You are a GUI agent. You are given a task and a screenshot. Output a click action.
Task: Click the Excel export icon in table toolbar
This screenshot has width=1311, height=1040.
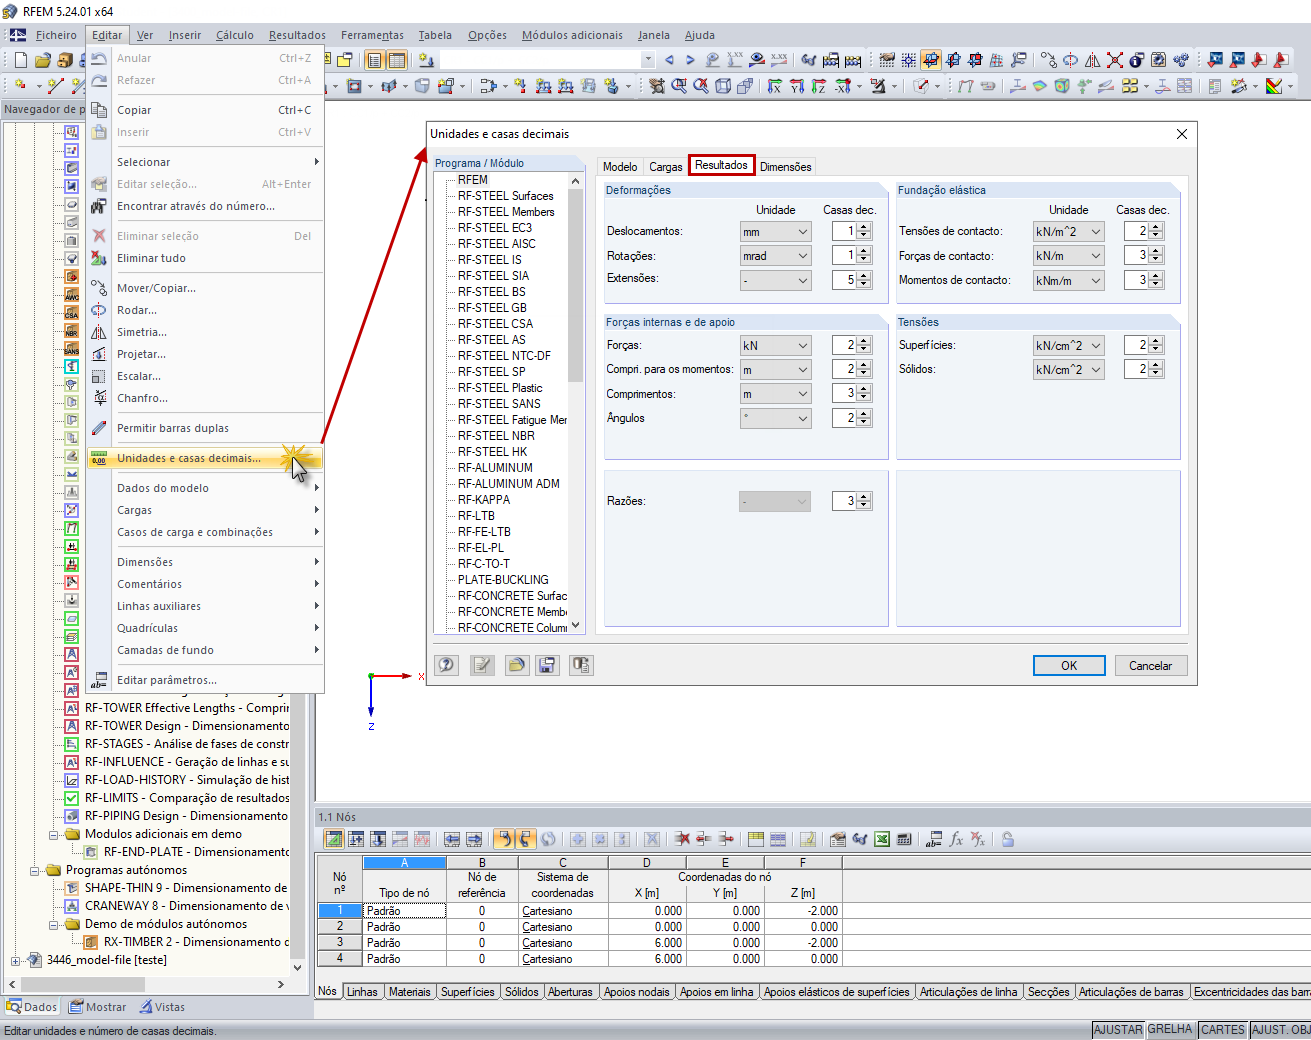tap(882, 839)
